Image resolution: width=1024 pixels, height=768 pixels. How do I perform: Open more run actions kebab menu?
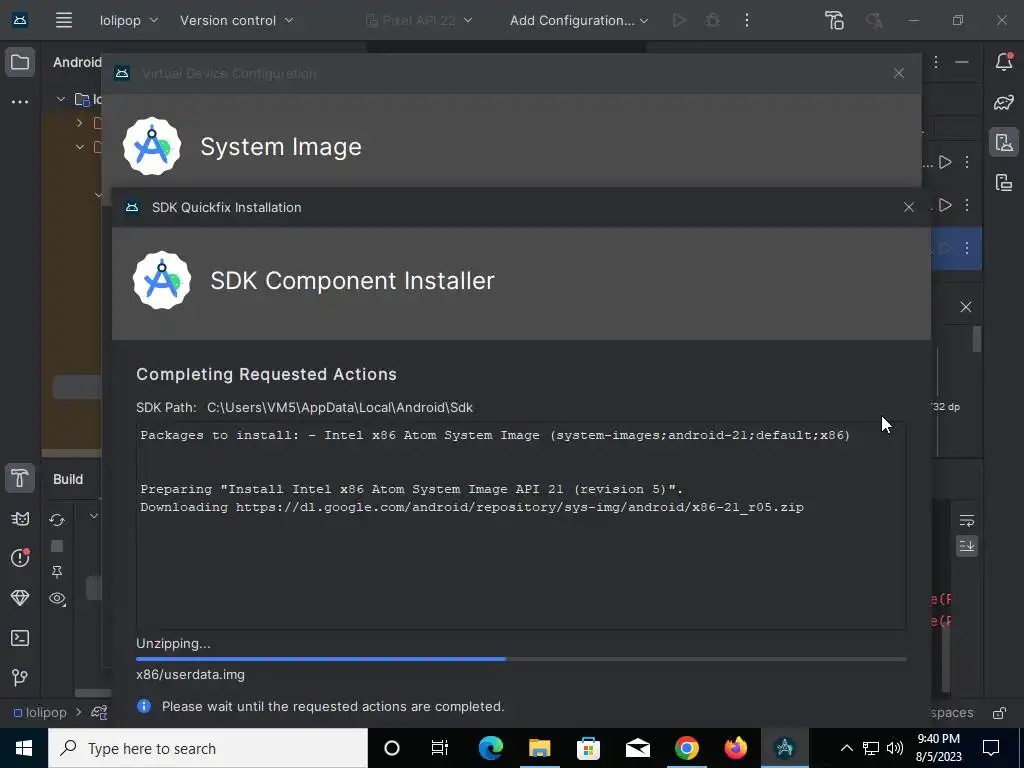[746, 20]
